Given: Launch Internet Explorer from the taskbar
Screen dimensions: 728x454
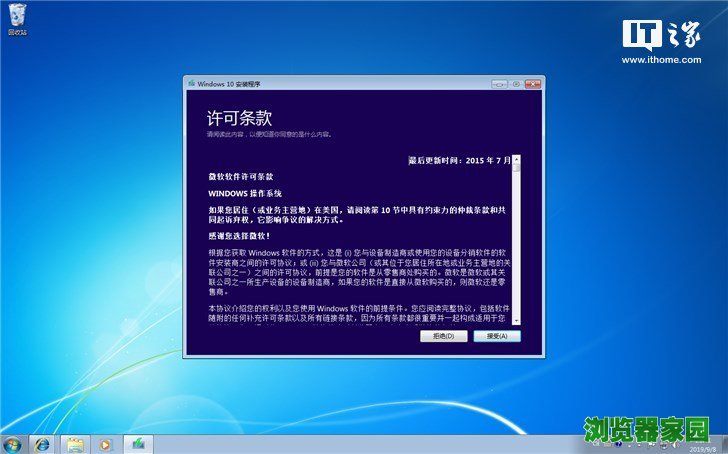Looking at the screenshot, I should tap(42, 443).
